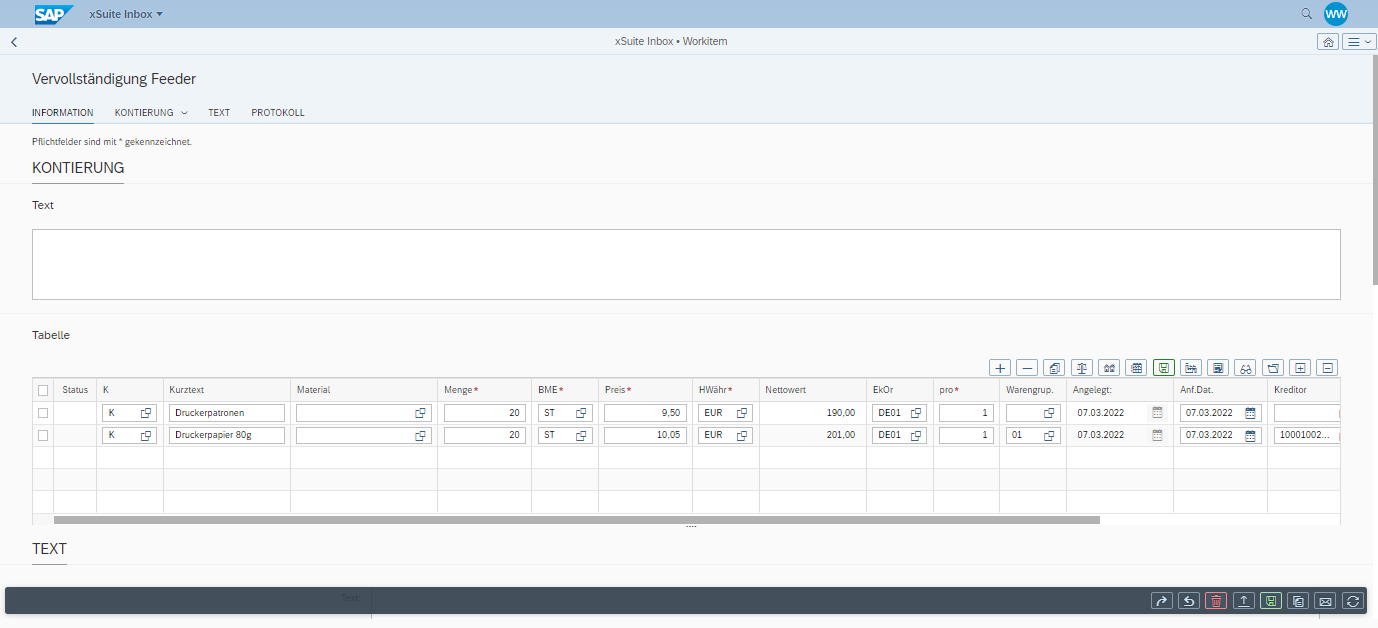The image size is (1378, 628).
Task: Send via the envelope icon
Action: coord(1325,600)
